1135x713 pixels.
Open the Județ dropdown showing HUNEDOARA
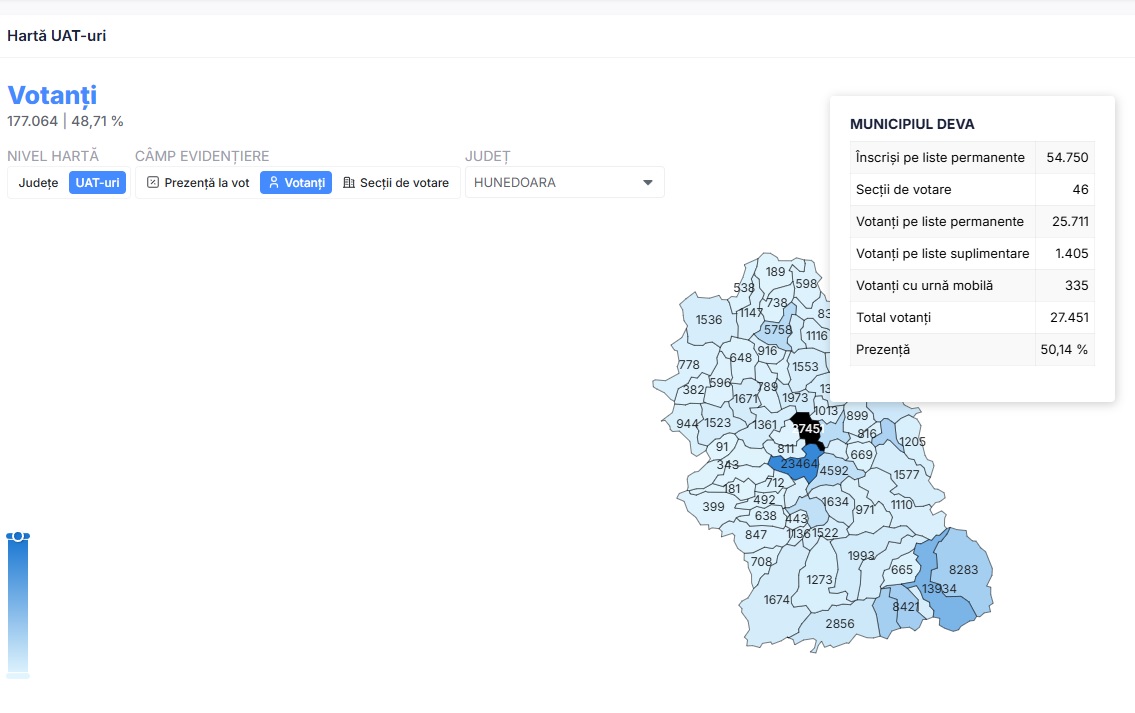coord(564,183)
